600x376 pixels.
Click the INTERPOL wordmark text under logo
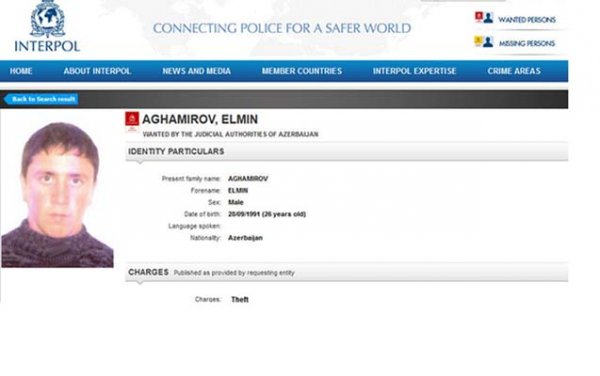(x=47, y=46)
